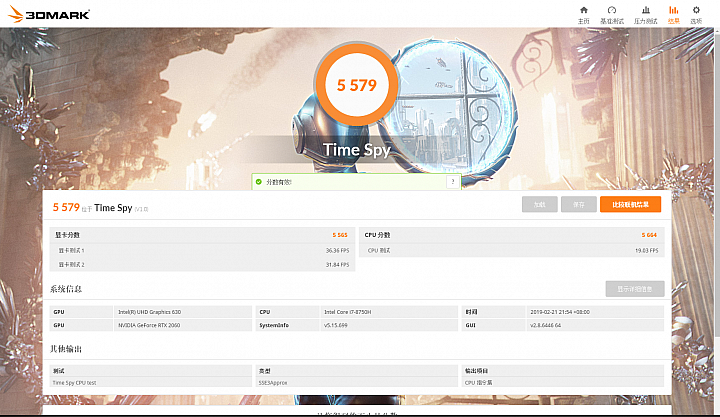
Task: Click the 其他输出 other output heading
Action: coord(66,349)
